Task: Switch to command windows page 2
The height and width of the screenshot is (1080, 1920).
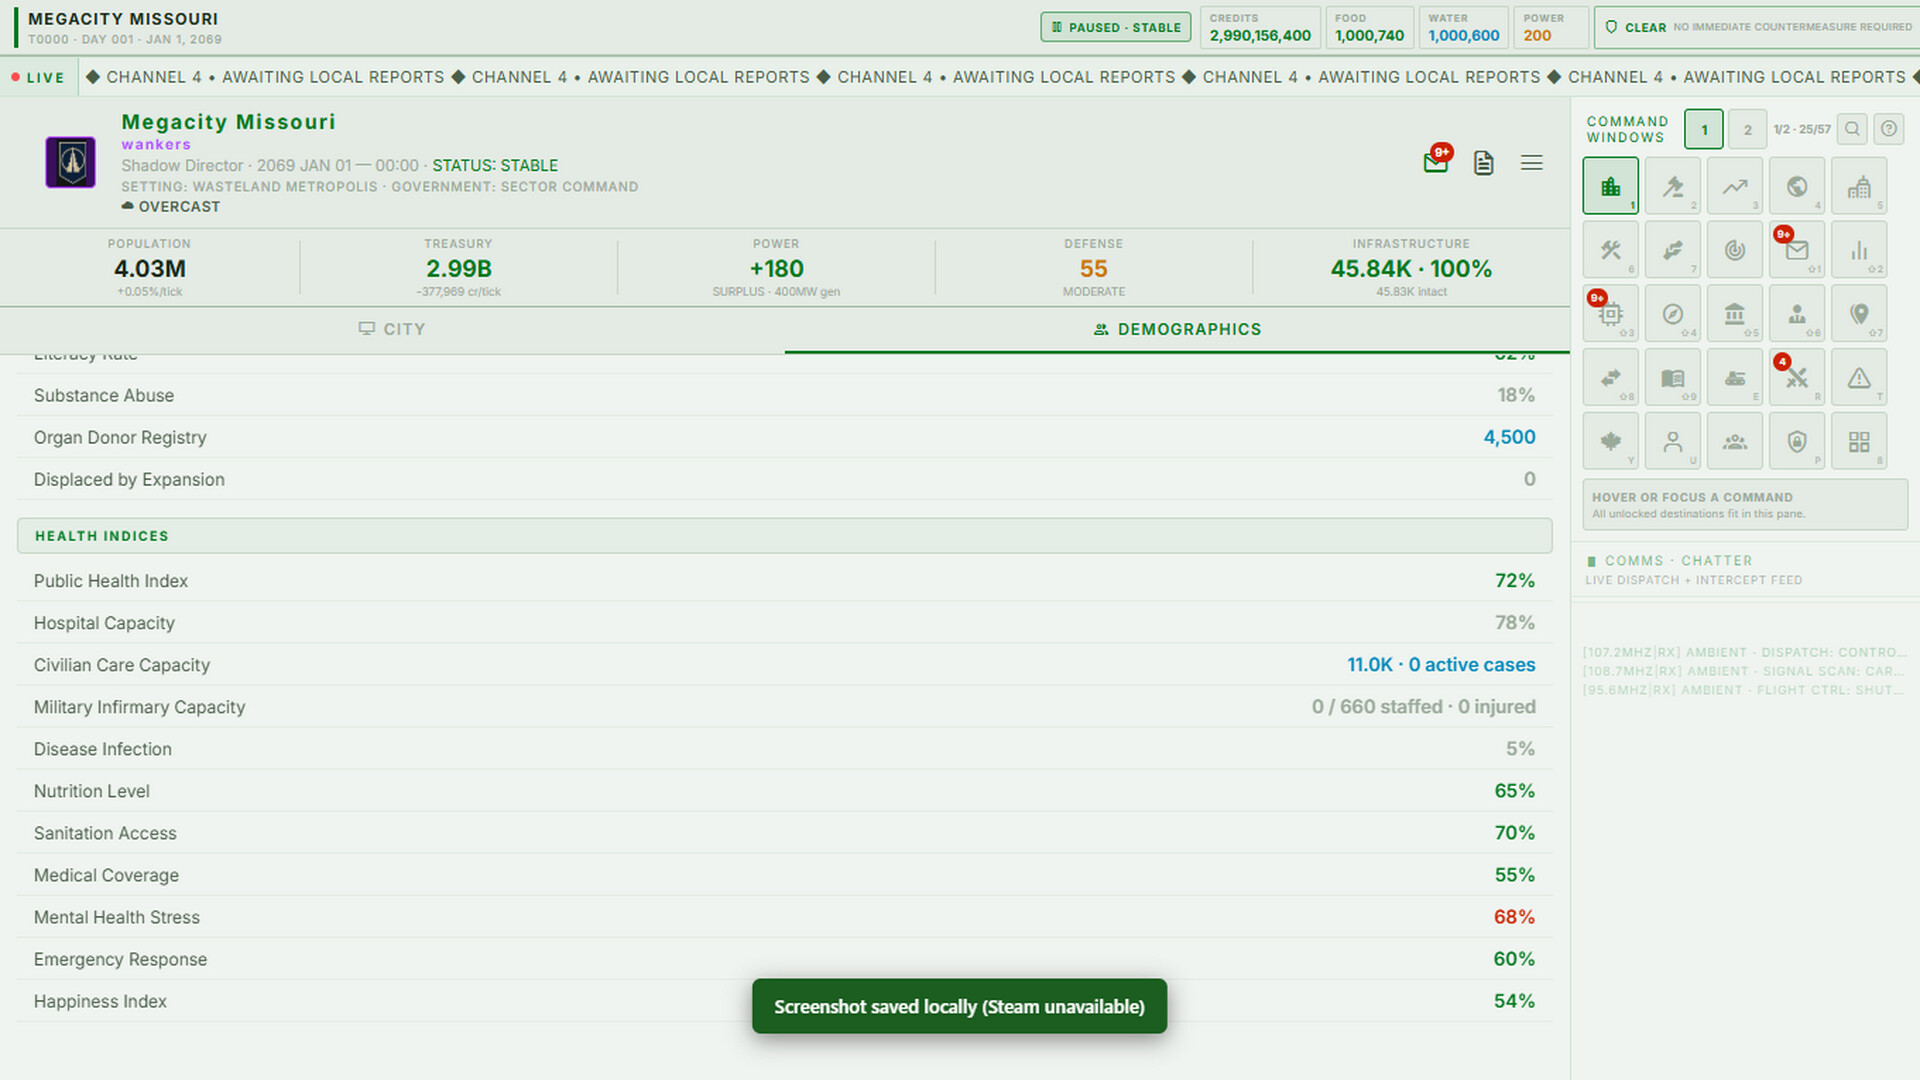Action: 1747,130
